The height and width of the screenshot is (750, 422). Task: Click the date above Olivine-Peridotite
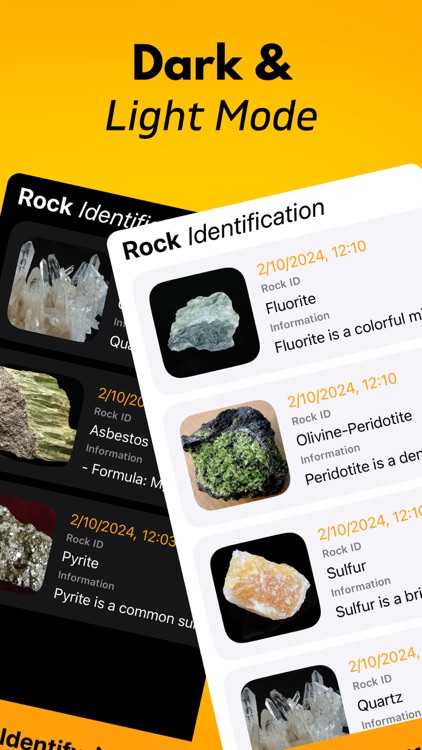coord(342,390)
